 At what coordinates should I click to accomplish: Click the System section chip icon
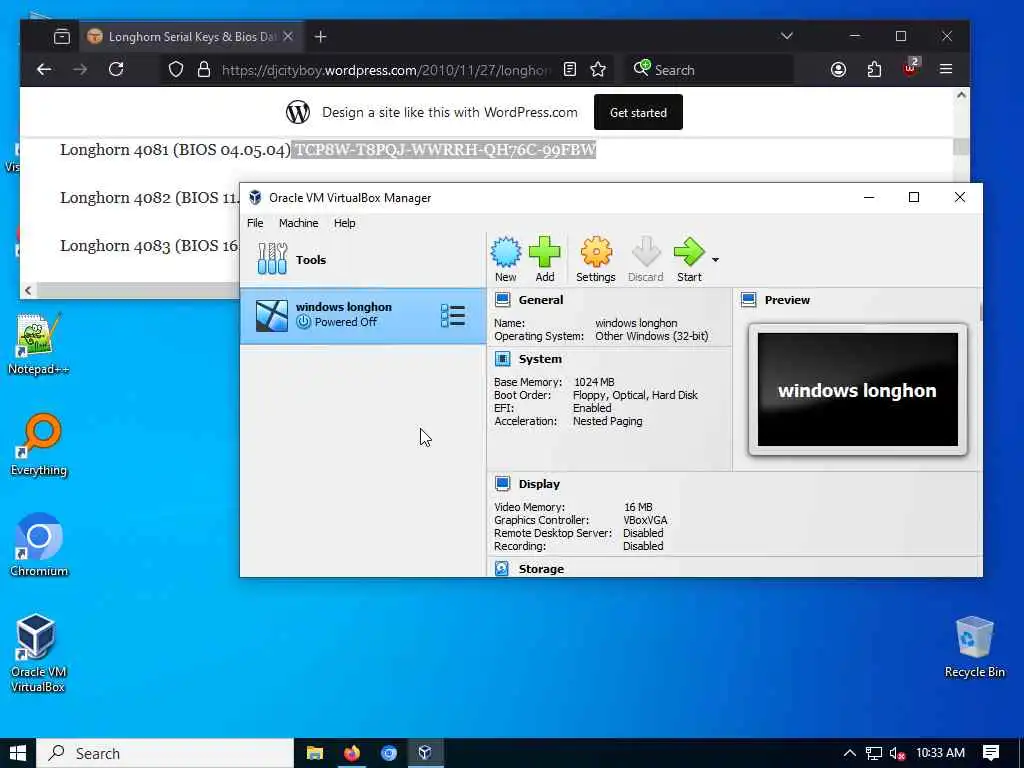[x=502, y=359]
